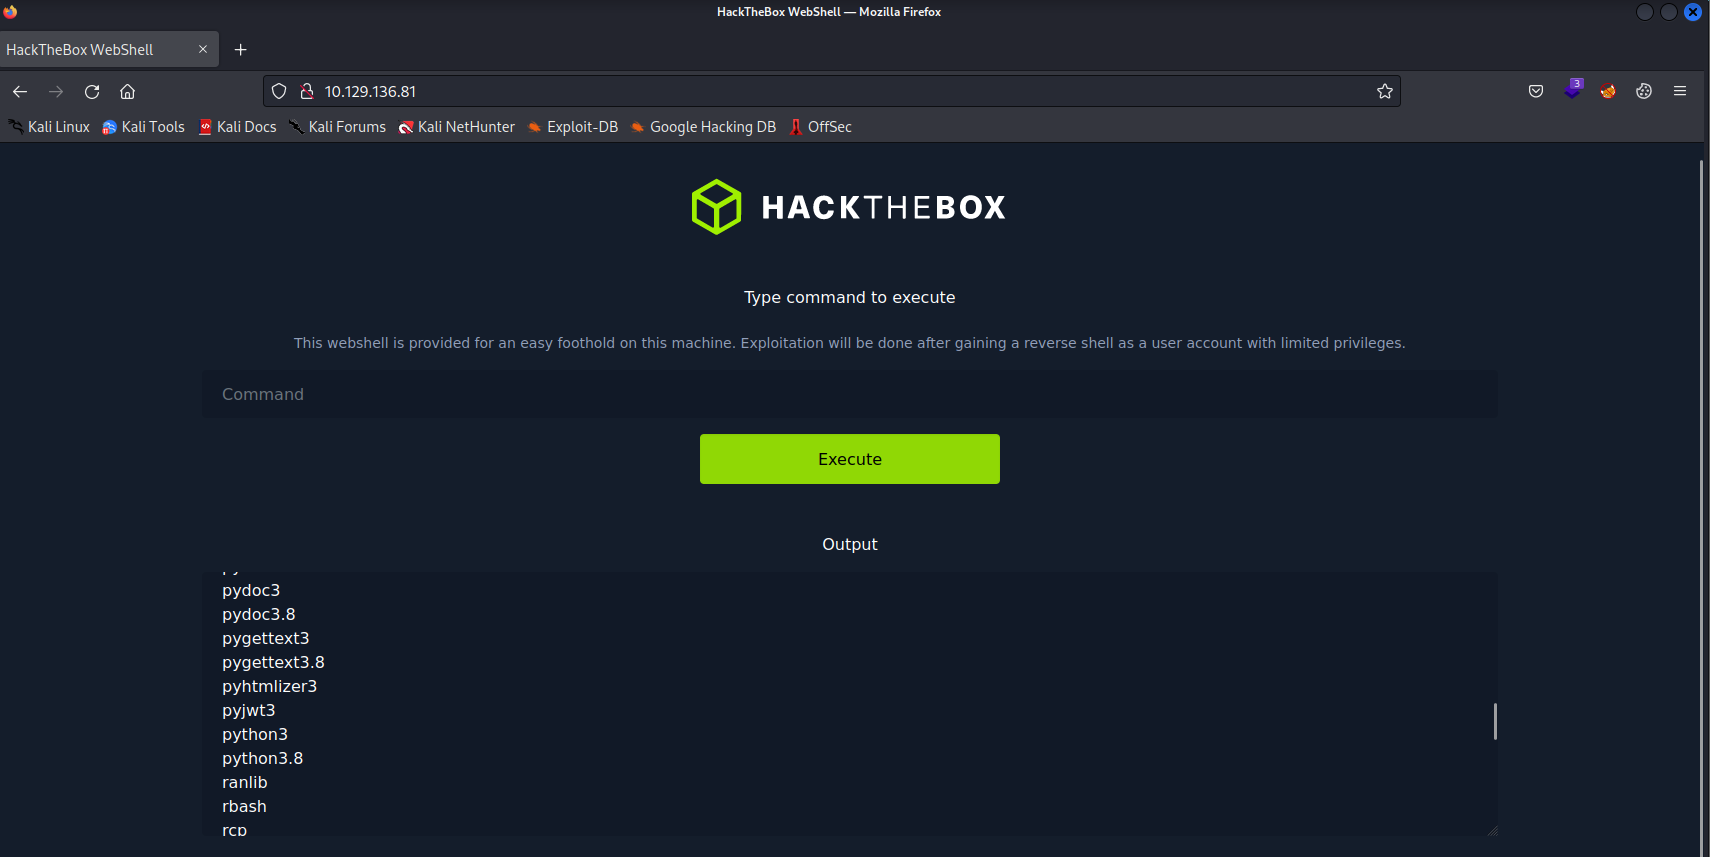Select the rbash output line

pyautogui.click(x=244, y=806)
